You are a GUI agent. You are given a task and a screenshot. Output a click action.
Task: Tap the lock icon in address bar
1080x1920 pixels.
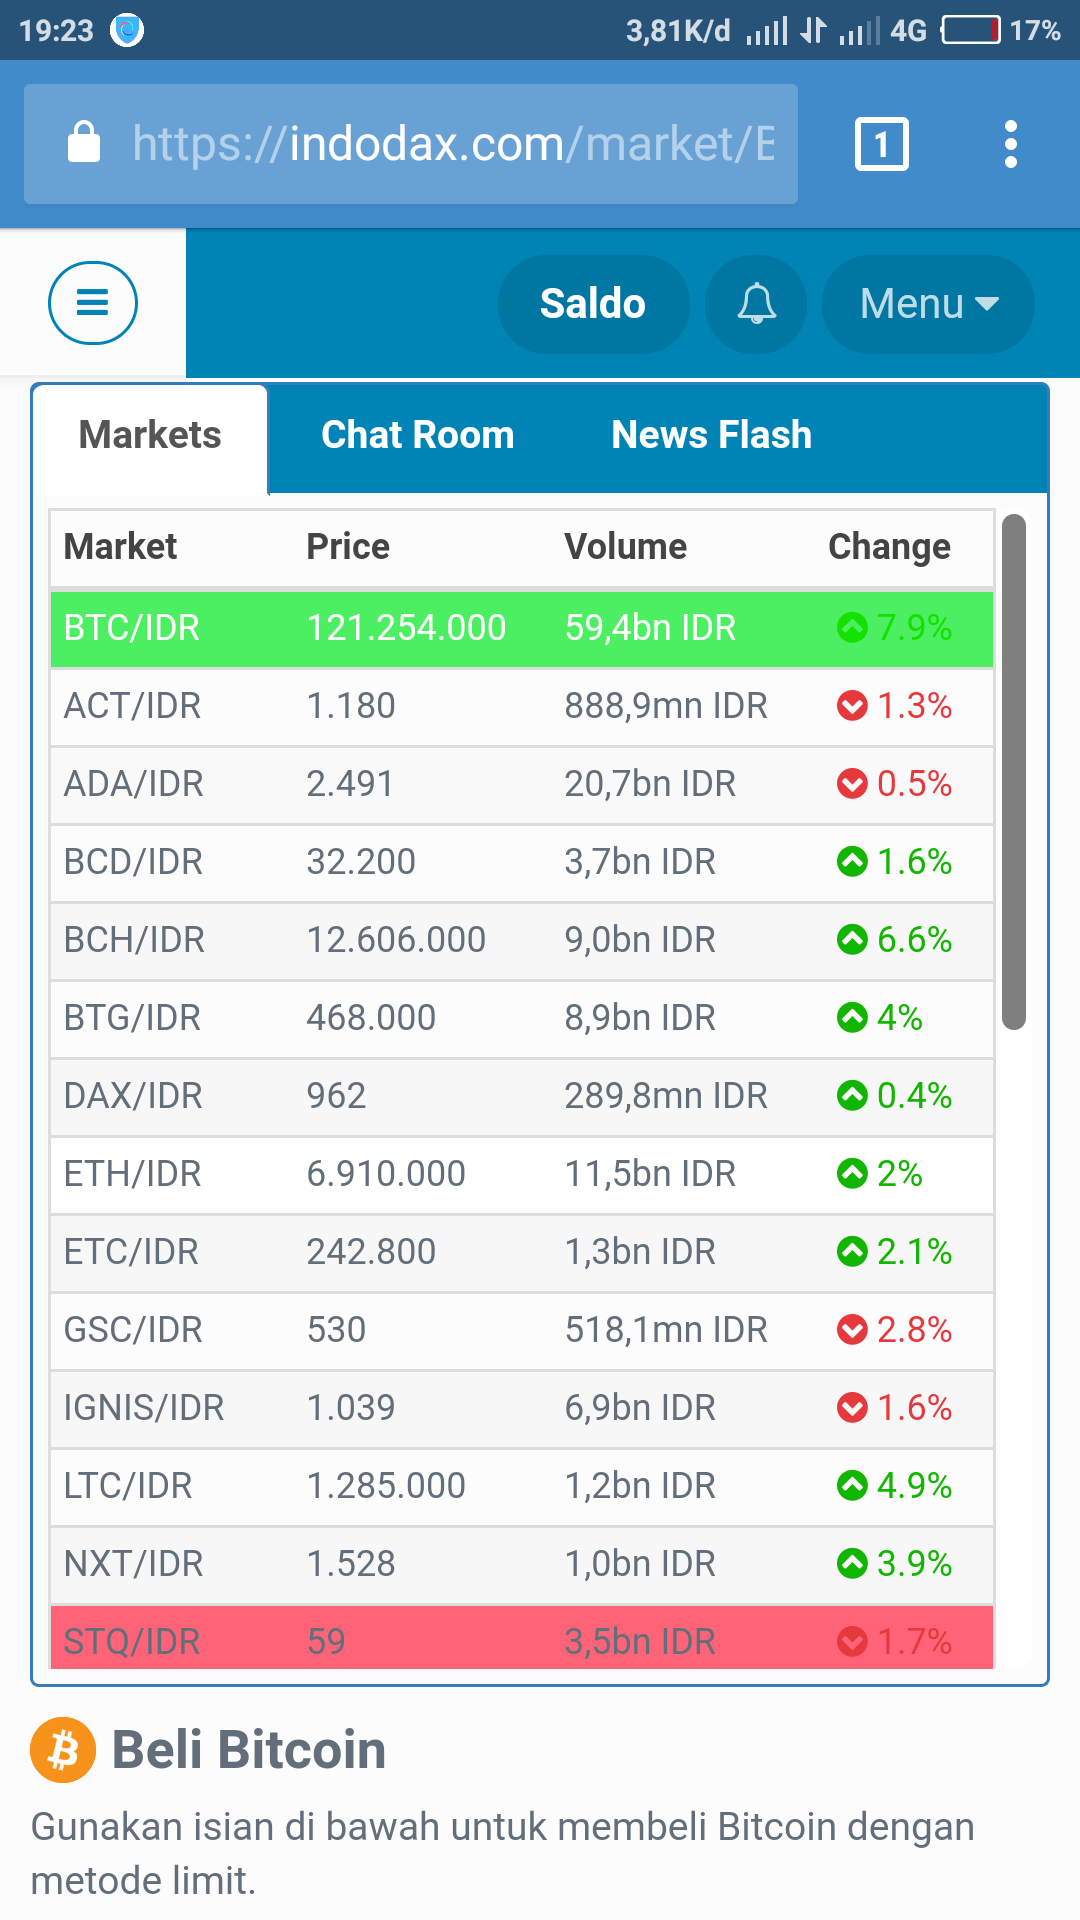84,143
